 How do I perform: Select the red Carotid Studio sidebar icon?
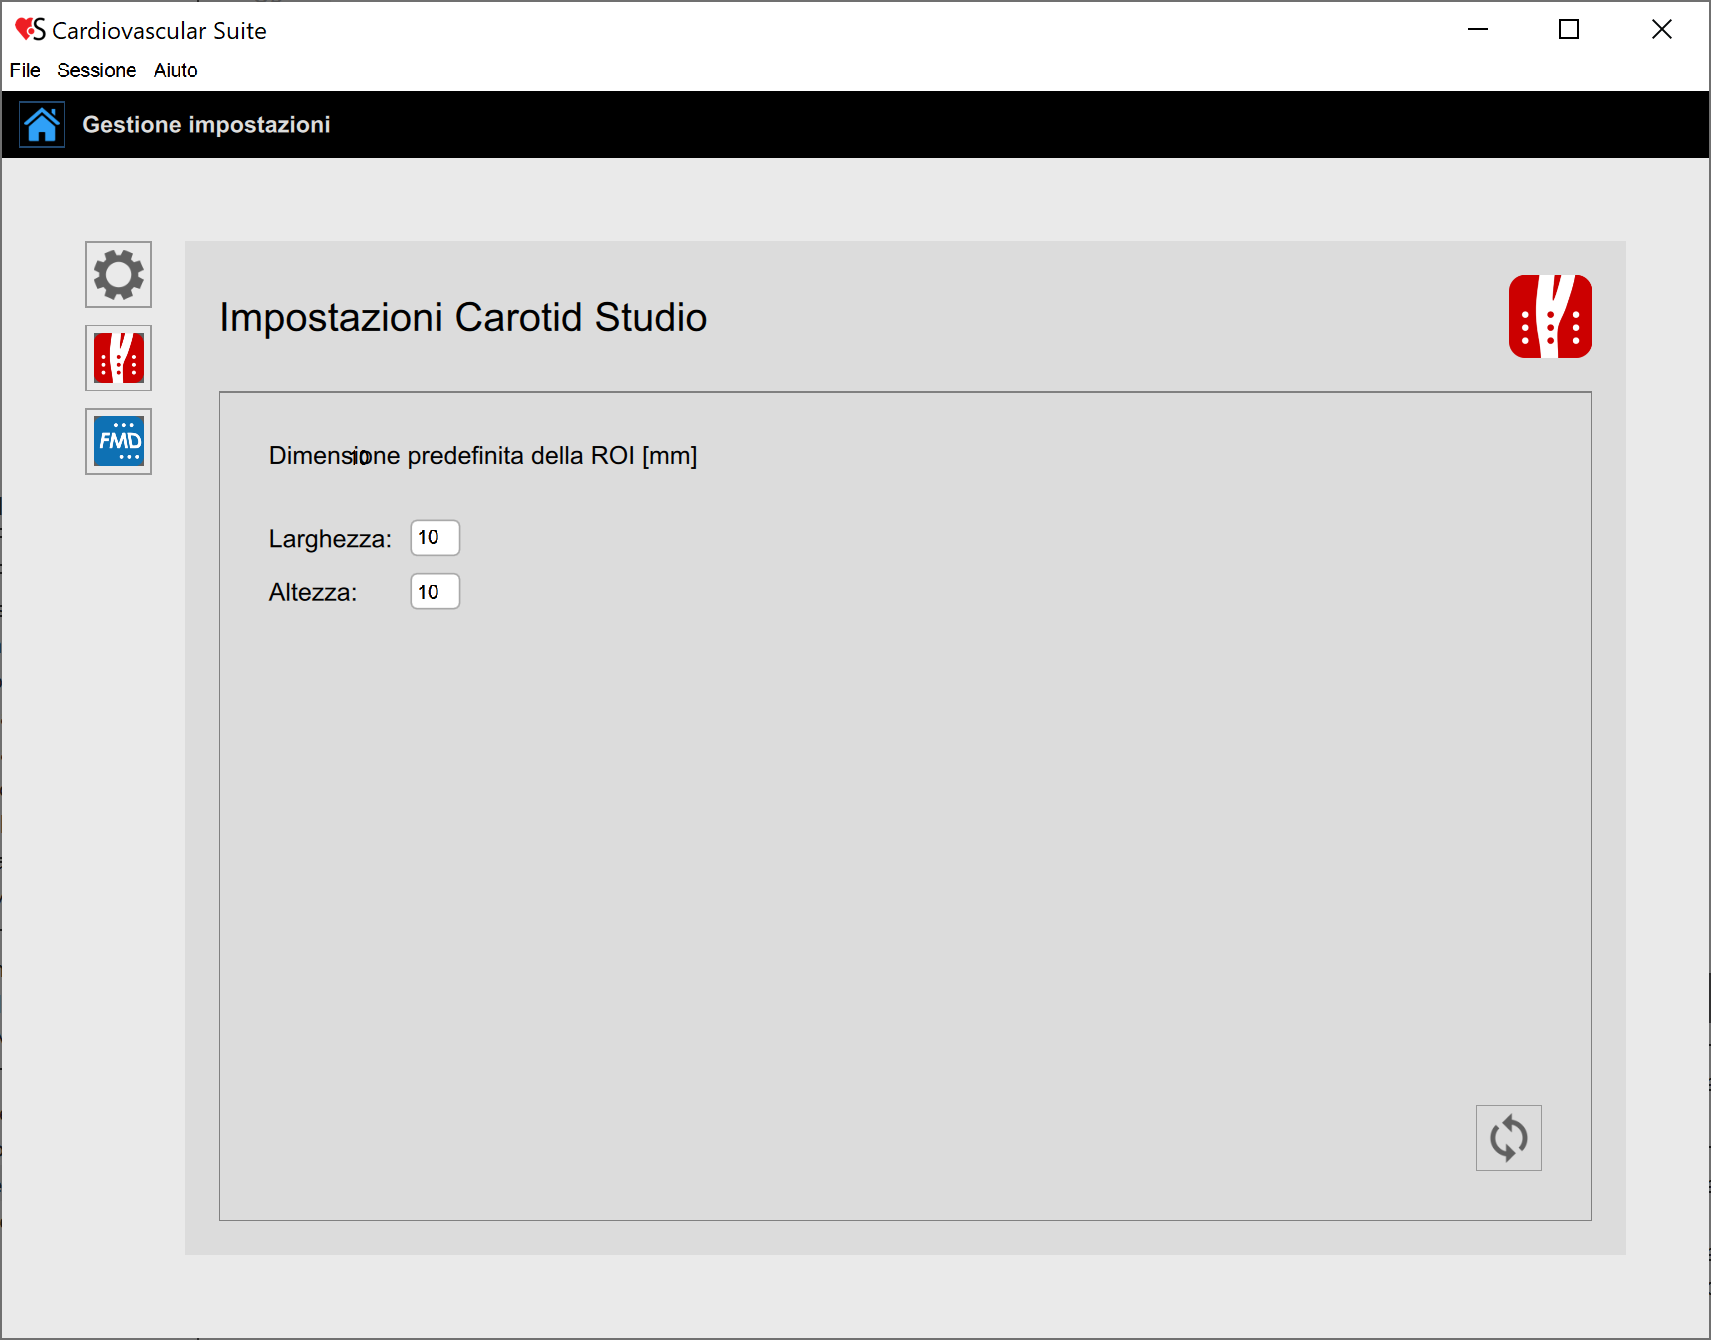(118, 358)
